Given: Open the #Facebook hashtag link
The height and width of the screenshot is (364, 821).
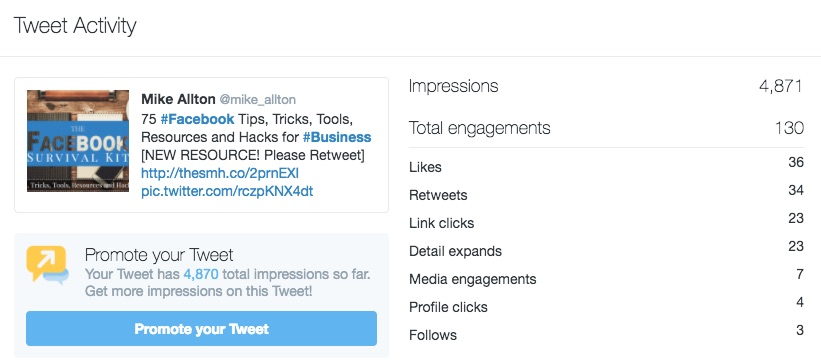Looking at the screenshot, I should [x=197, y=119].
